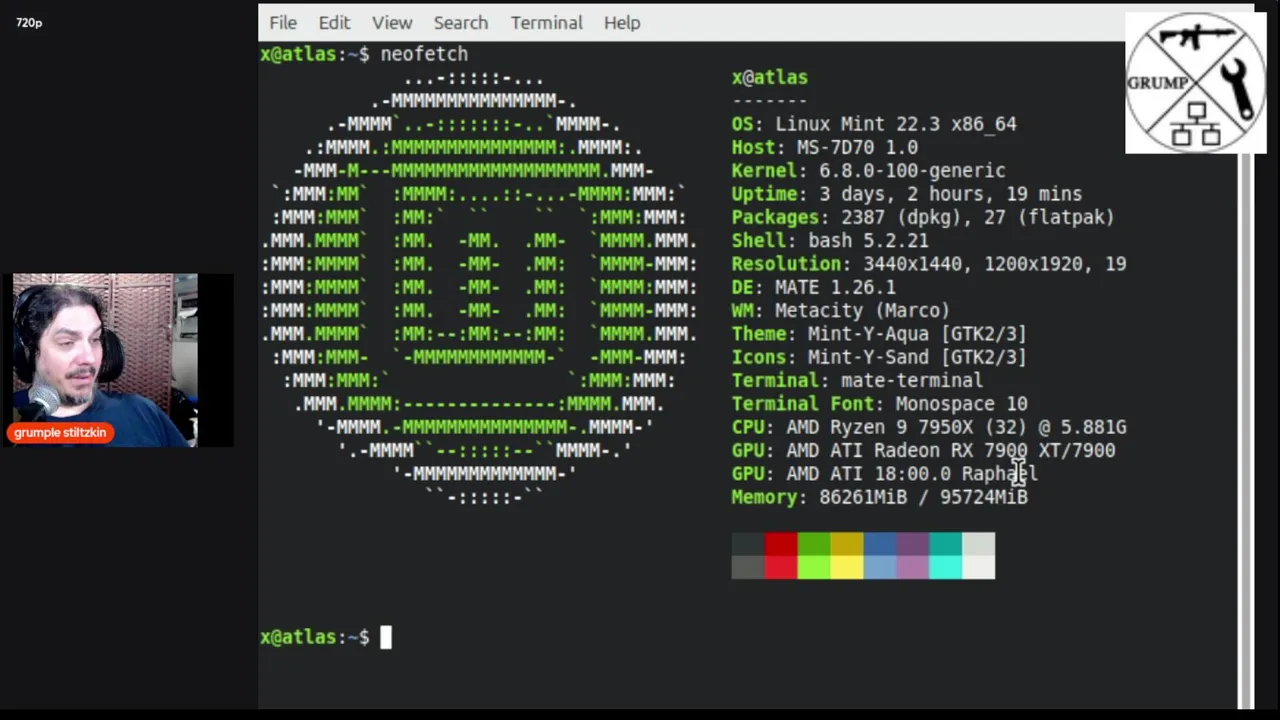Viewport: 1280px width, 720px height.
Task: Click the GRUMP channel logo
Action: tap(1196, 83)
